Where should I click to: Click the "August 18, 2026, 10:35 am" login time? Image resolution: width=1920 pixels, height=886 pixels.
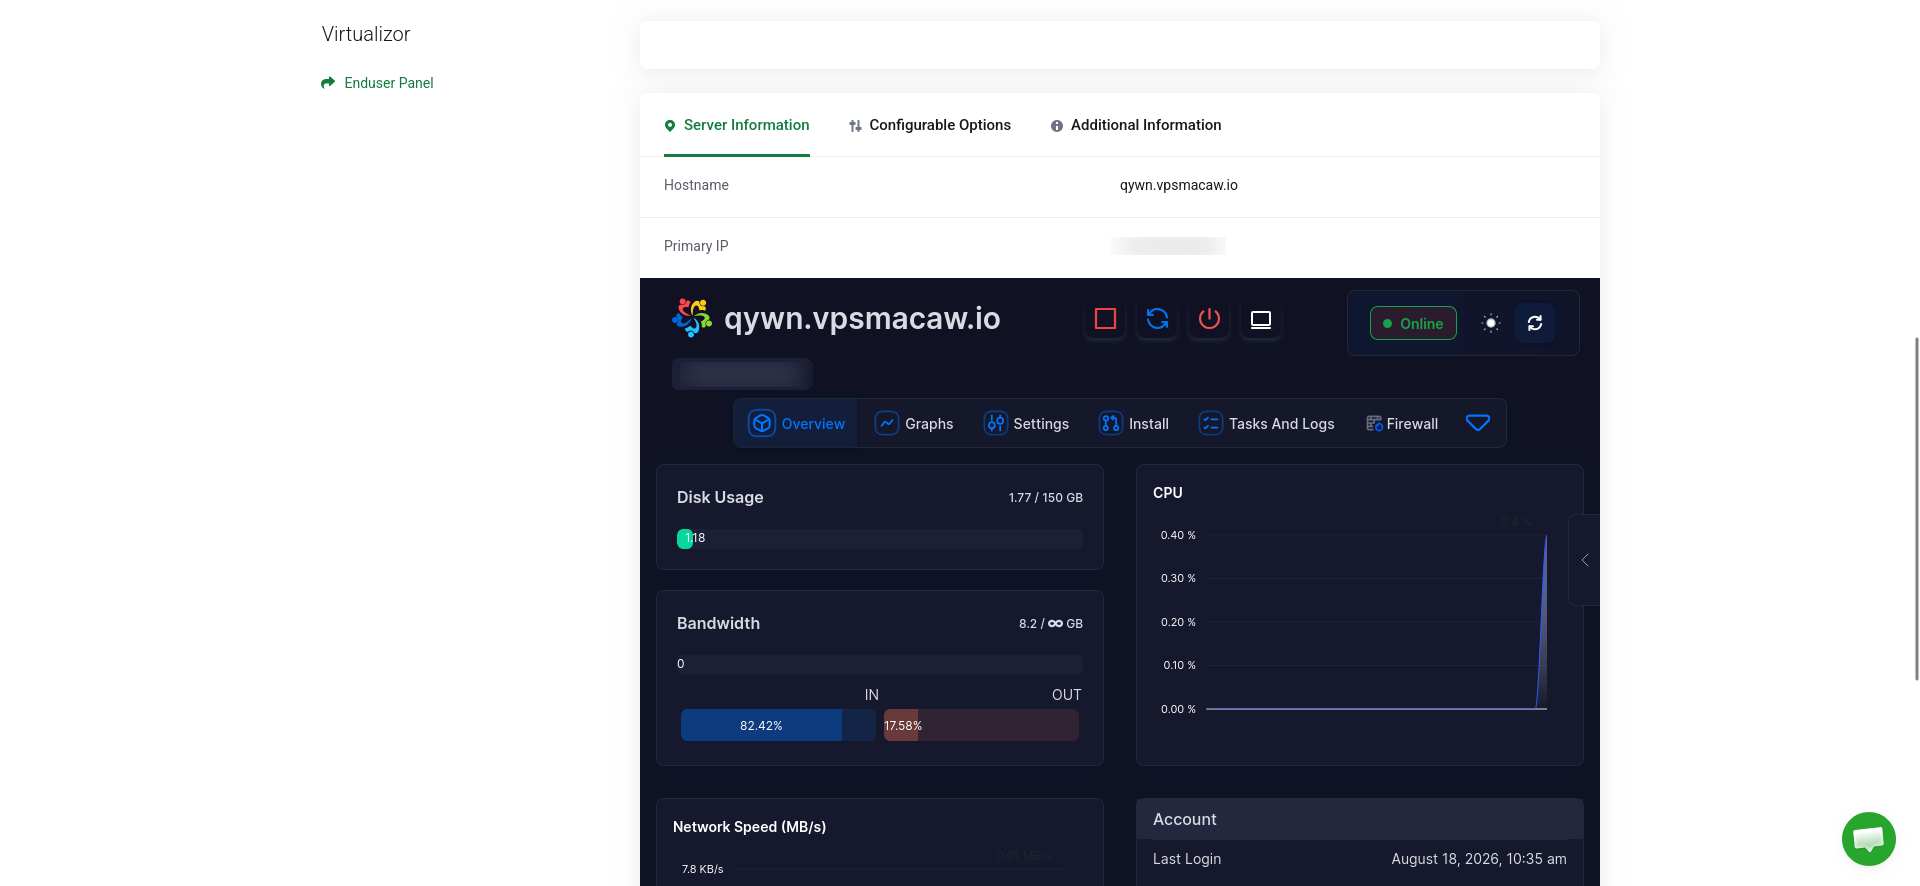click(1479, 859)
